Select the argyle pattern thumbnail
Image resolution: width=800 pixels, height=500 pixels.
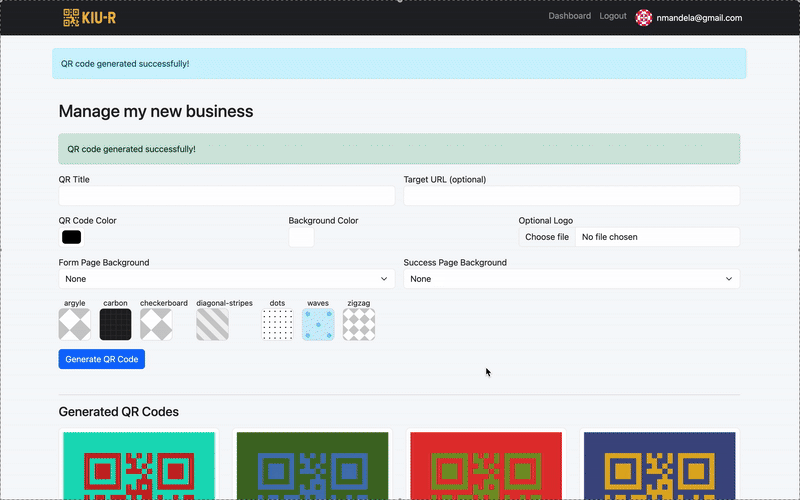[74, 324]
